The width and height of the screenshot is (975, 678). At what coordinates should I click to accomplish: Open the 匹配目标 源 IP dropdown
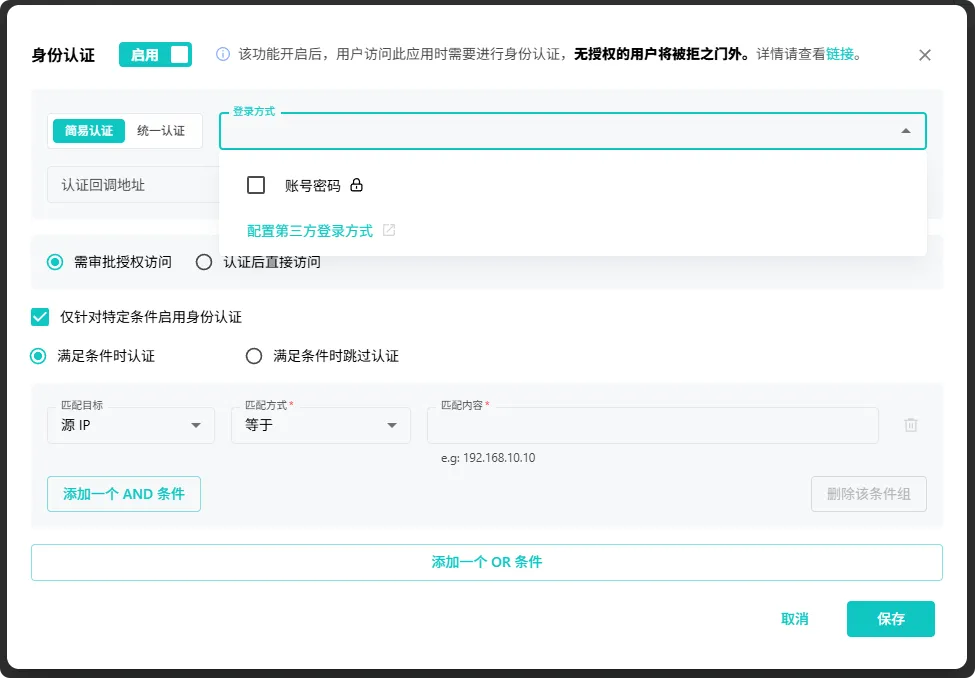click(x=131, y=425)
